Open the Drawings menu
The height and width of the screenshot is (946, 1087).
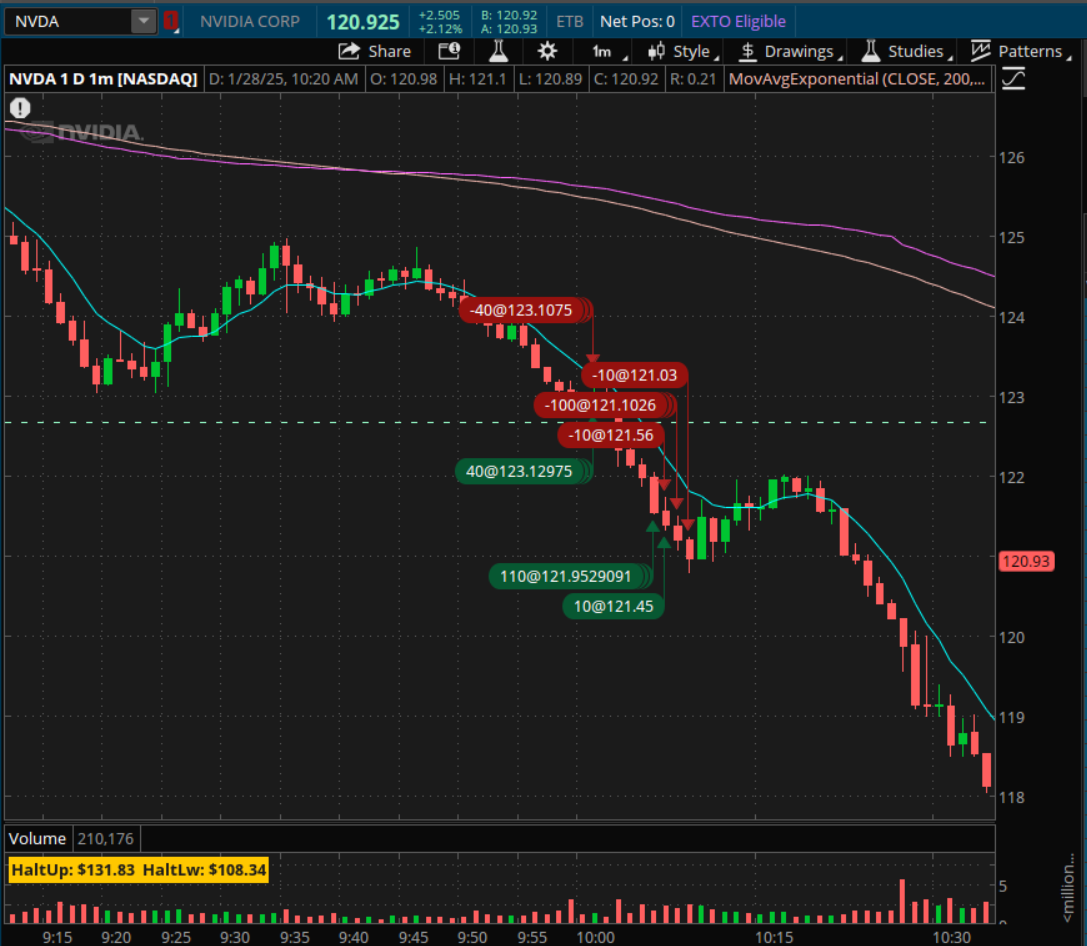point(789,51)
